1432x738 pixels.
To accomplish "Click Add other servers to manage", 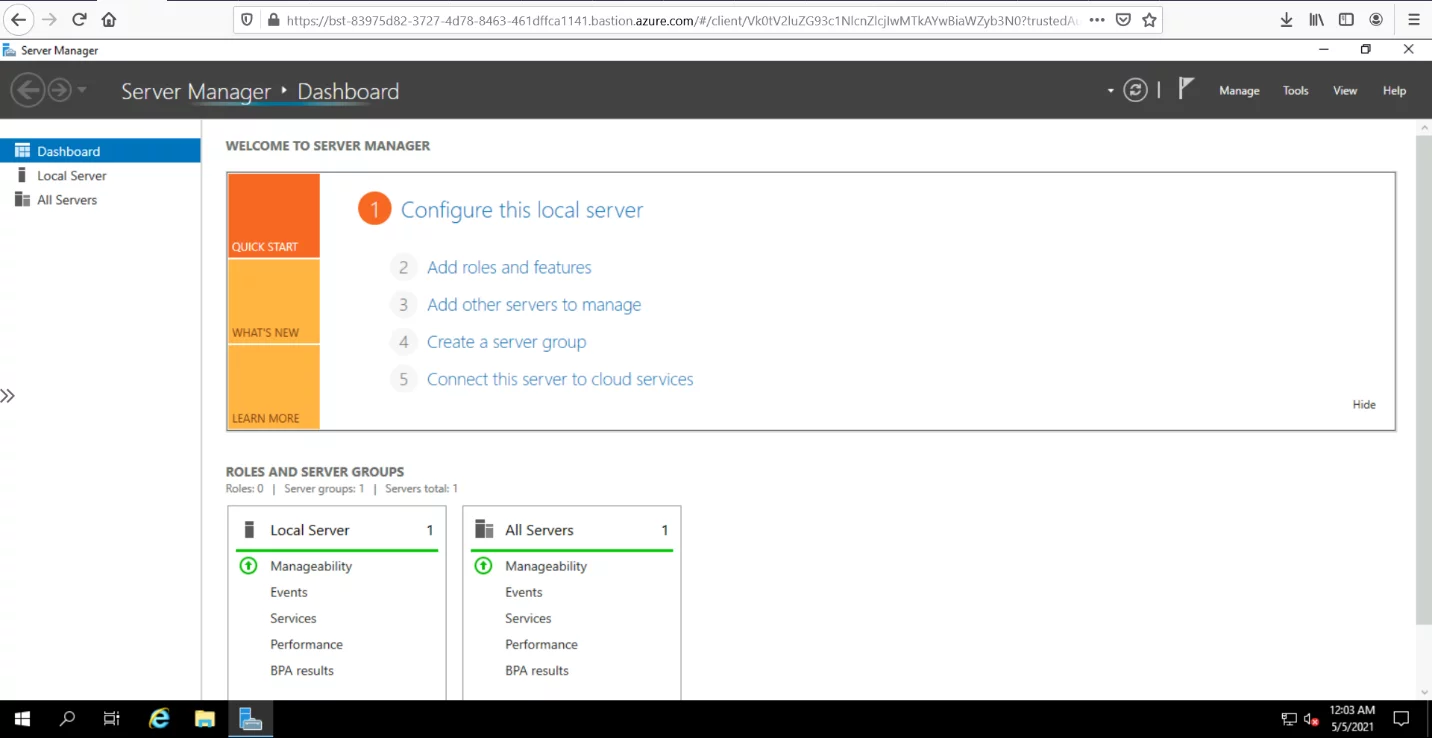I will [x=534, y=304].
